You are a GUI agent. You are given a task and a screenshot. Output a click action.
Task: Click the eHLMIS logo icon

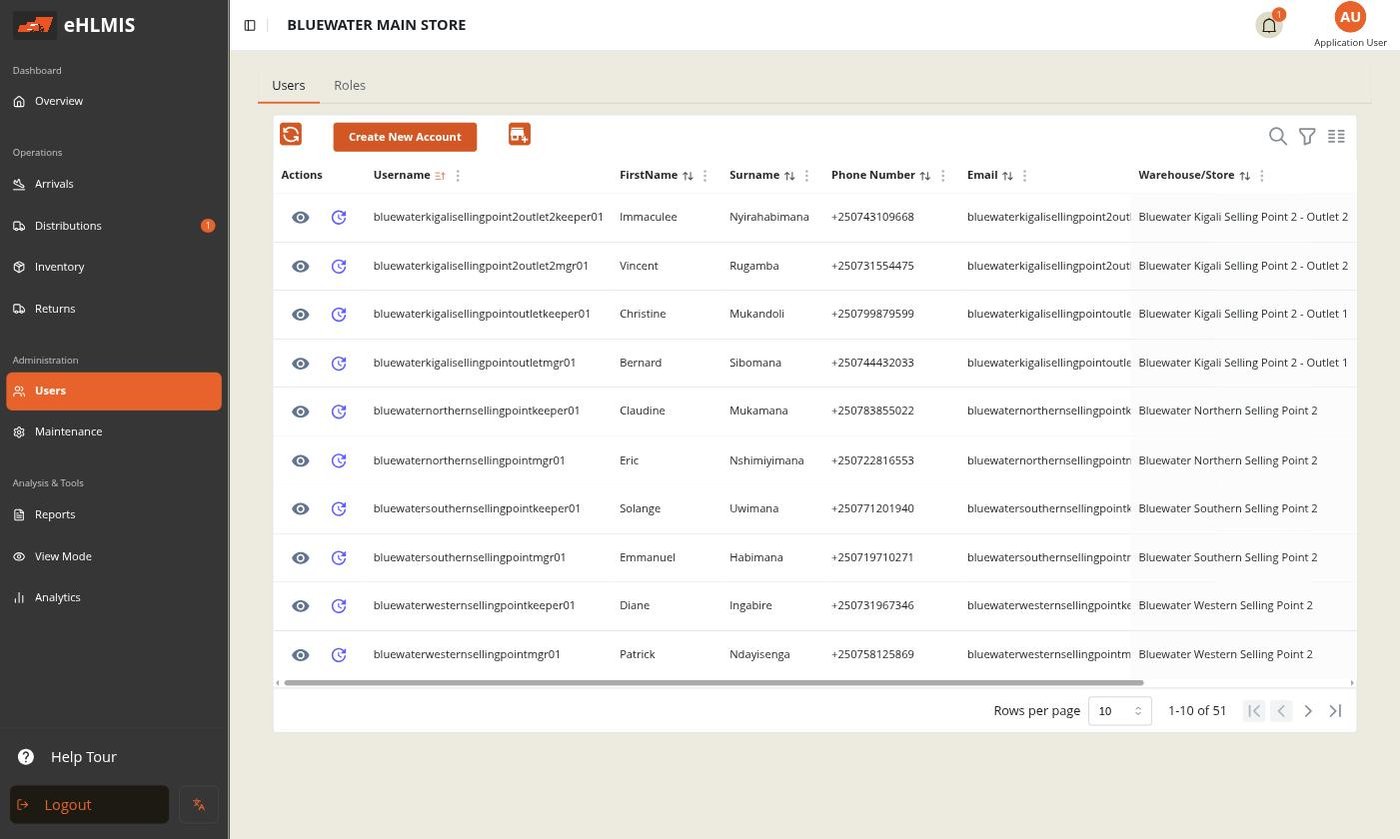(35, 25)
